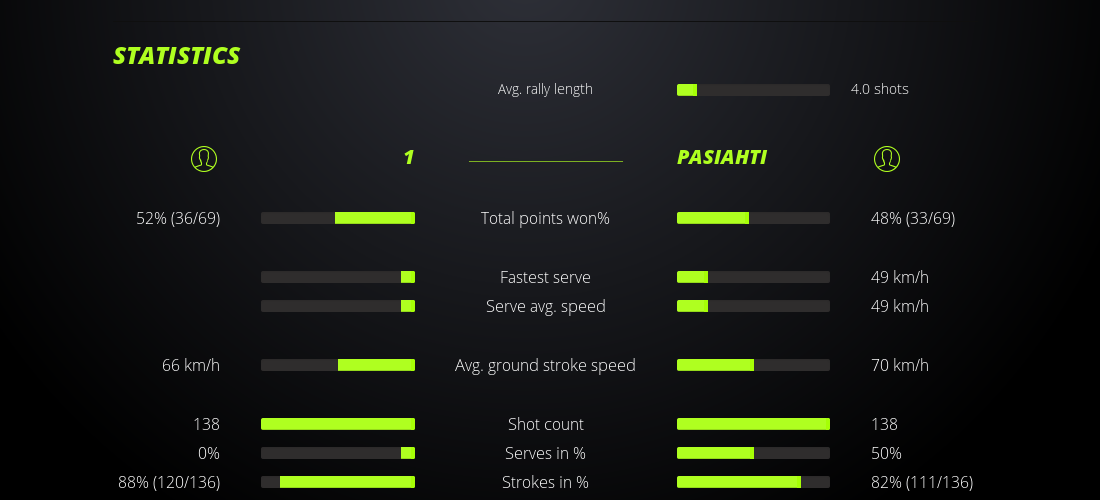This screenshot has height=500, width=1100.
Task: Click PASIAHTI's Serves in % bar
Action: click(753, 453)
